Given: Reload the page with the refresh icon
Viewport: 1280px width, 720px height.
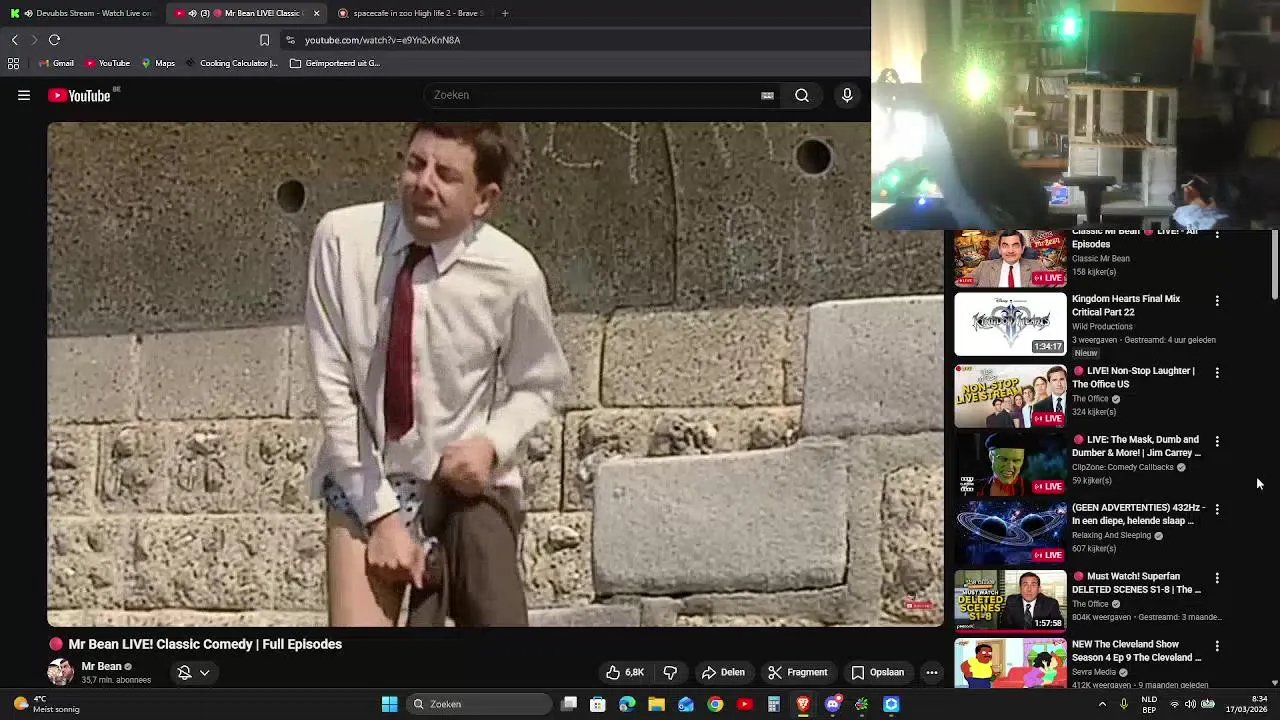Looking at the screenshot, I should point(54,40).
